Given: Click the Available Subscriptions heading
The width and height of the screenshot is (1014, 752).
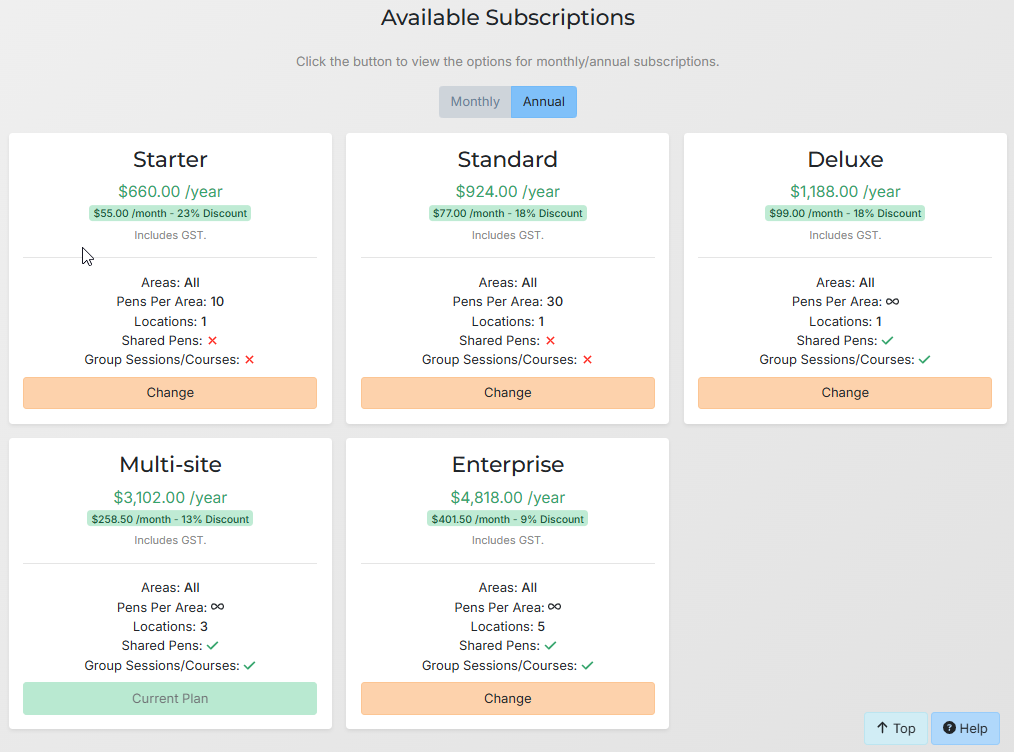Looking at the screenshot, I should (508, 17).
